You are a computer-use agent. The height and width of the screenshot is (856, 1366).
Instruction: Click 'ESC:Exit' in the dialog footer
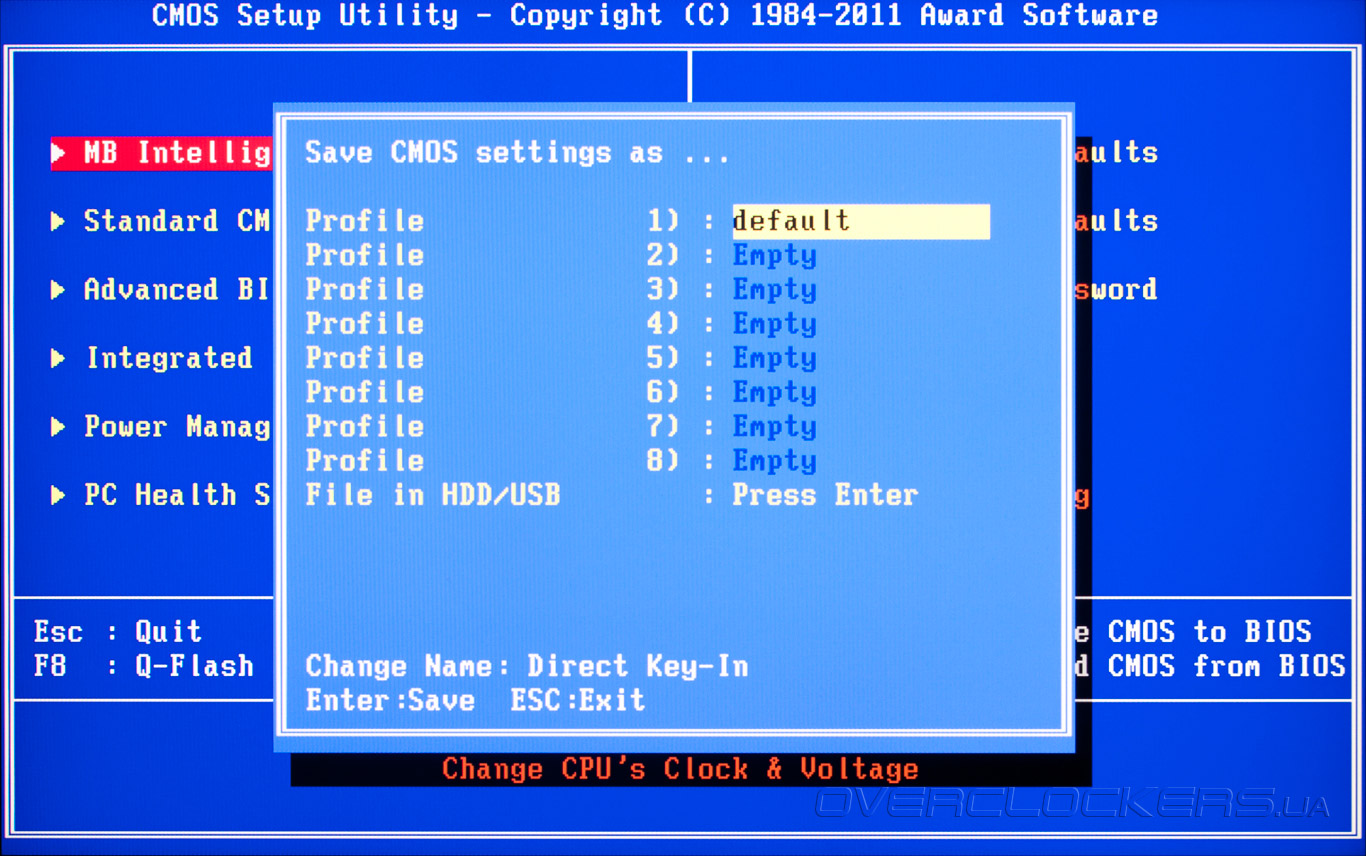point(578,700)
